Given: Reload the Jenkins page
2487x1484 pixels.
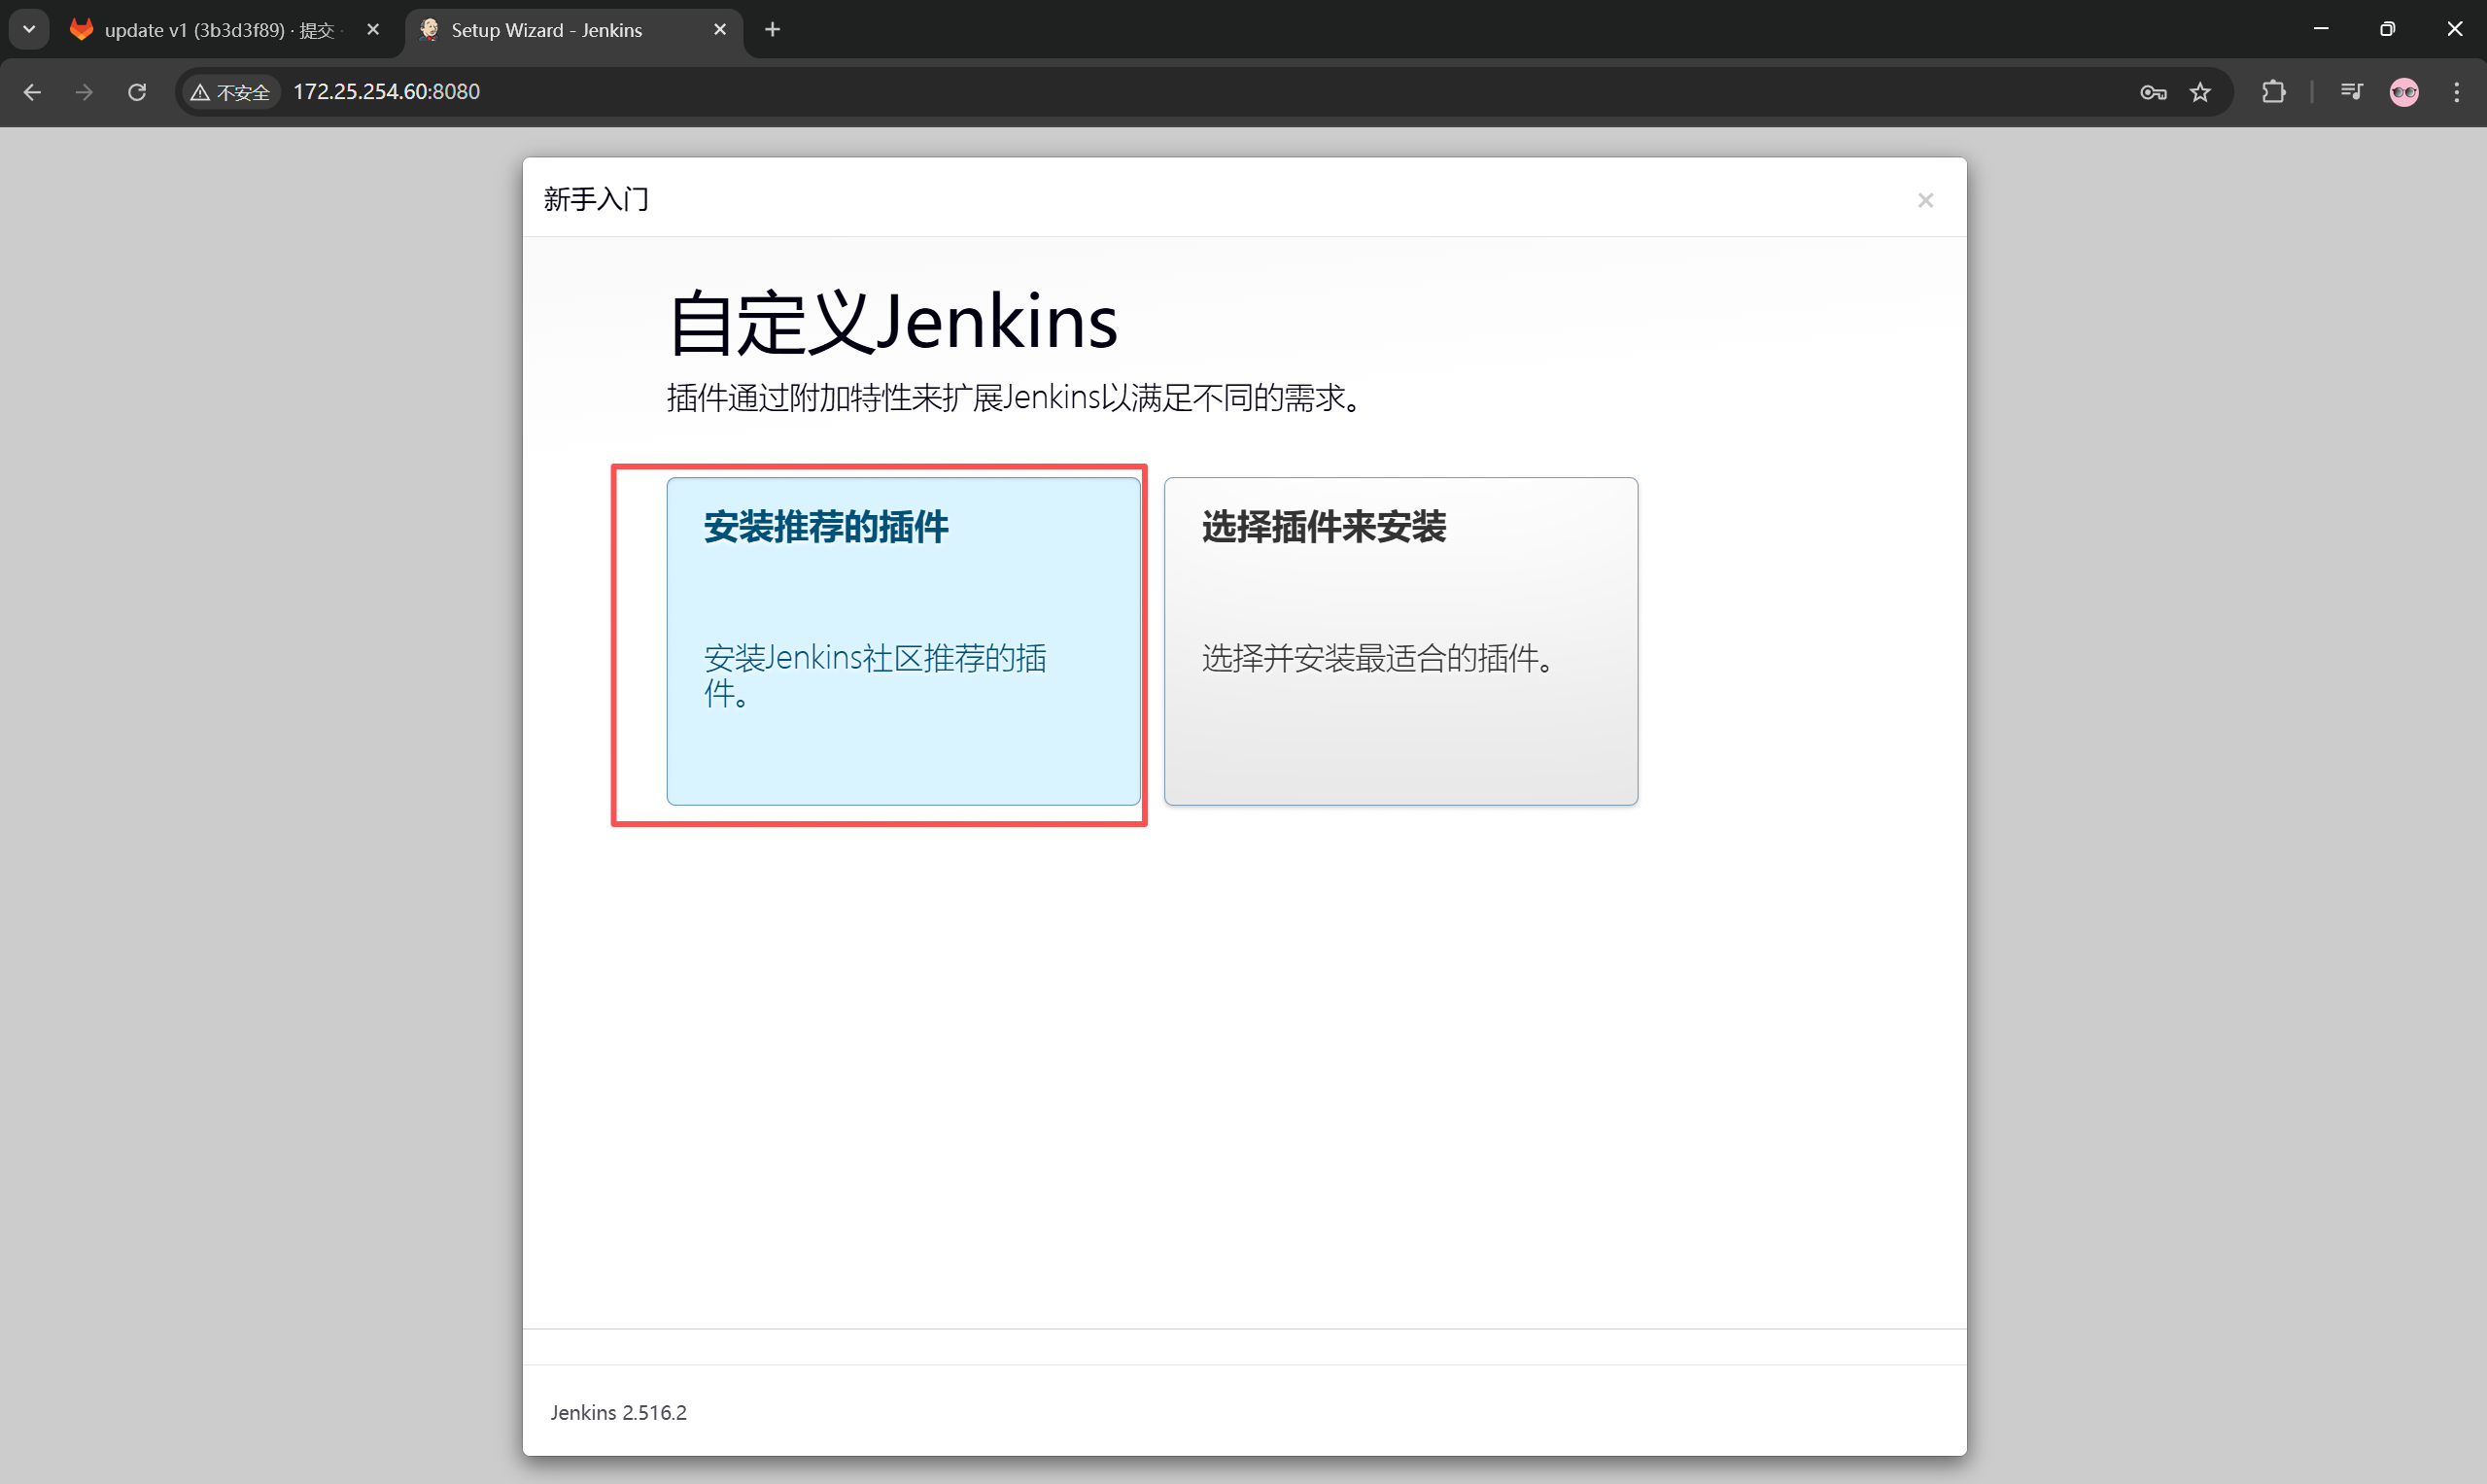Looking at the screenshot, I should 137,92.
